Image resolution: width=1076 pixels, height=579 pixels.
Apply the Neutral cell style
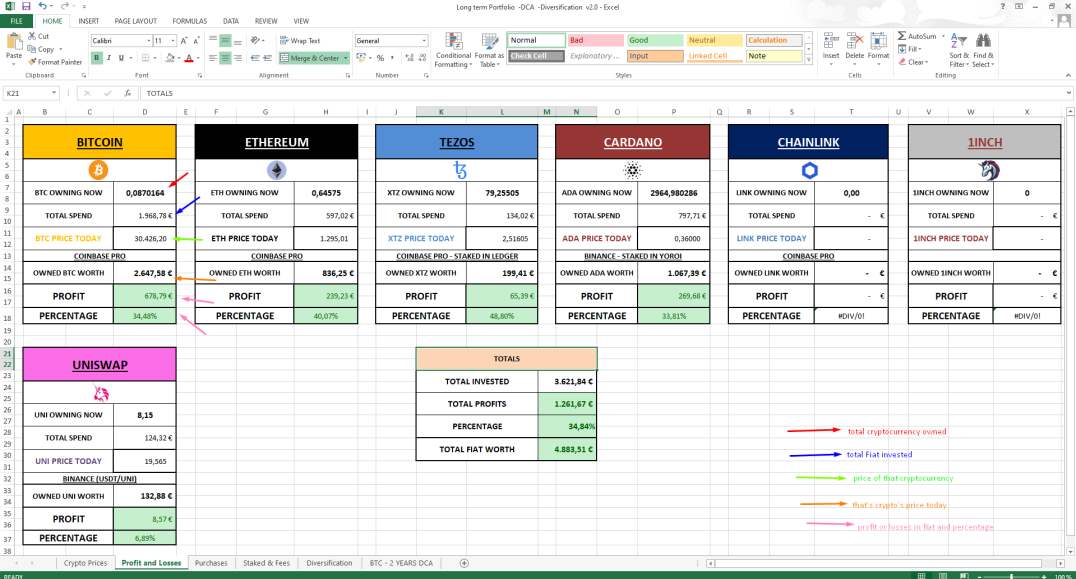pos(714,40)
